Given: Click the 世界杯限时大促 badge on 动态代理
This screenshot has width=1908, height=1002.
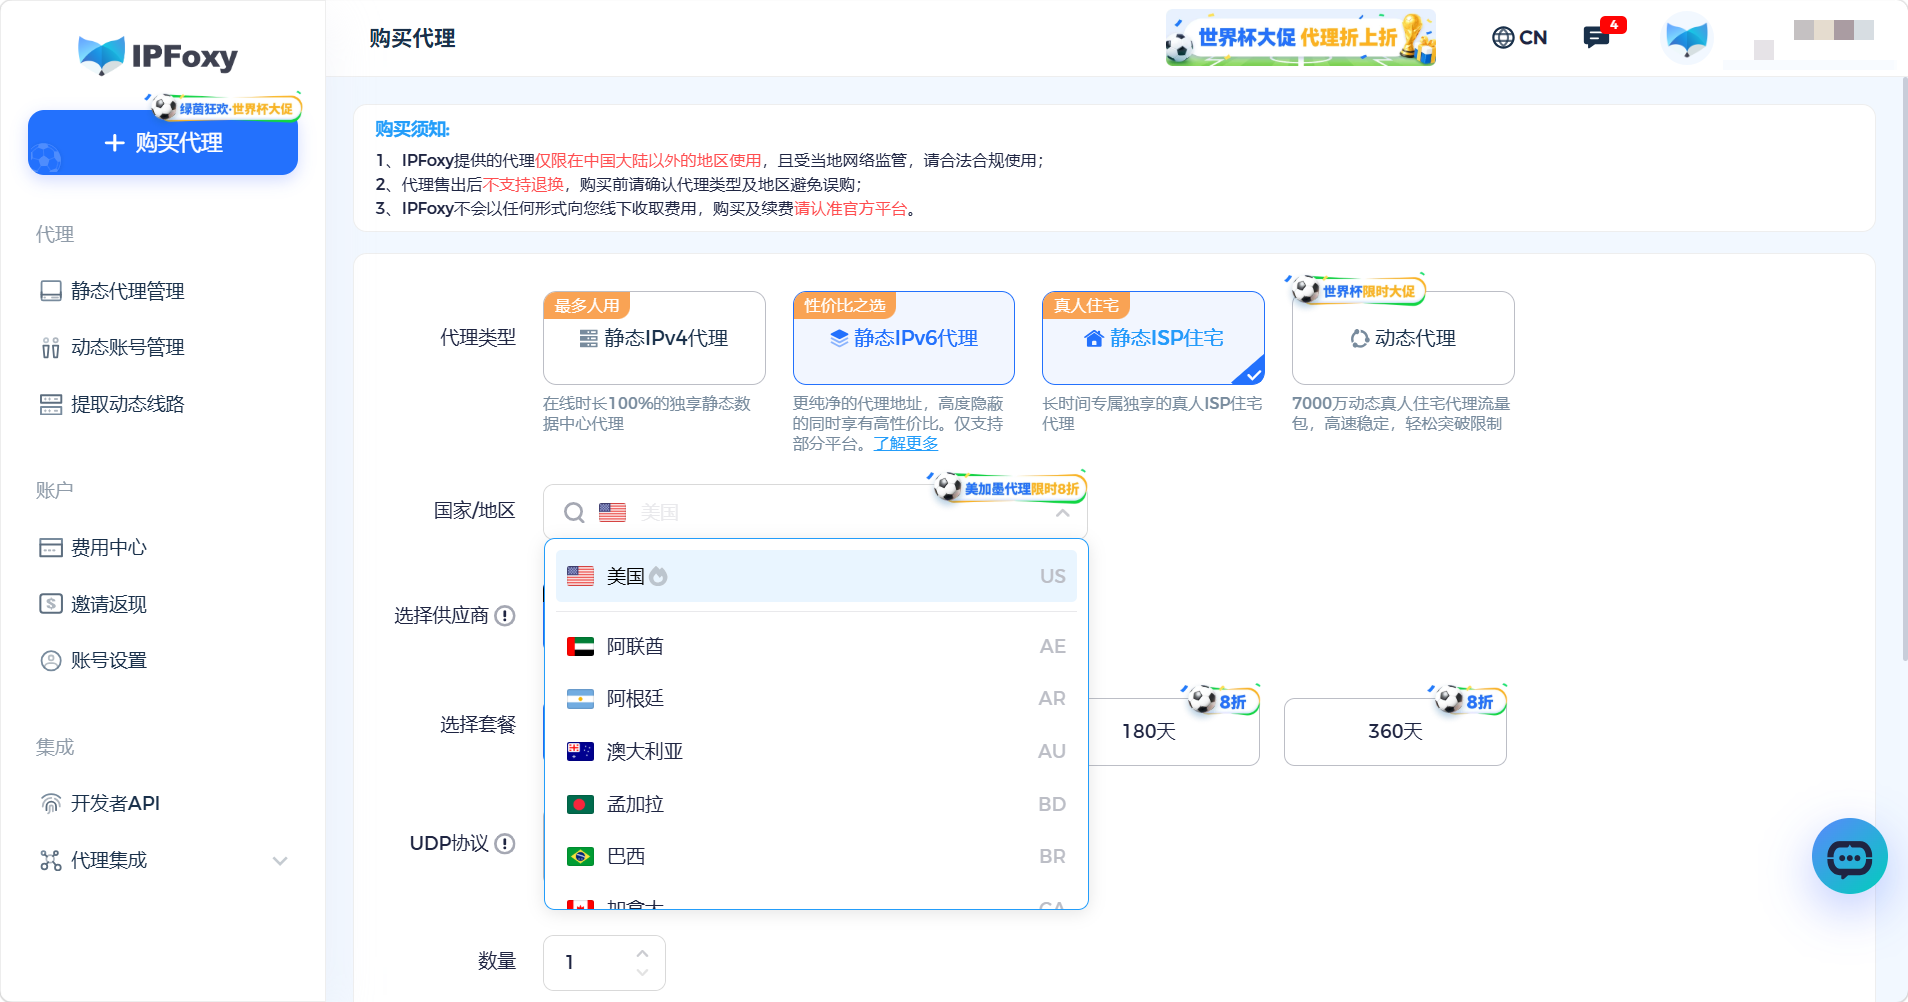Looking at the screenshot, I should click(x=1356, y=290).
